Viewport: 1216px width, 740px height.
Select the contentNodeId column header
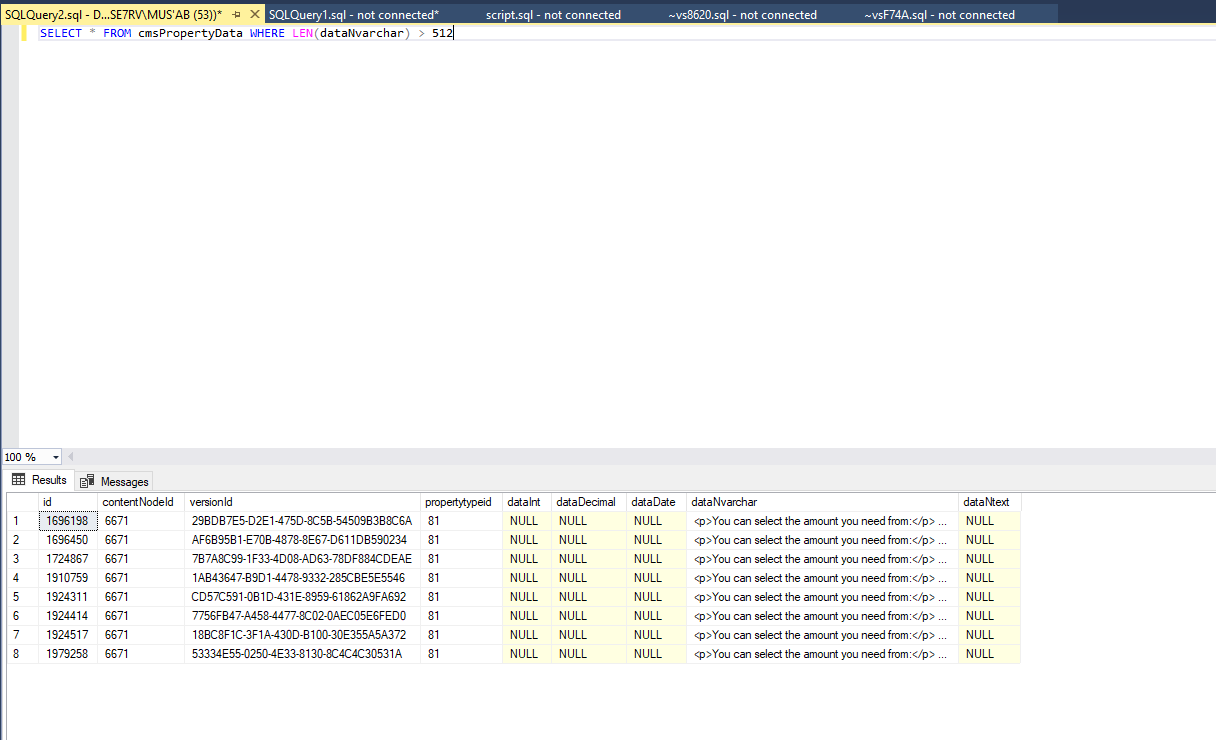tap(141, 502)
